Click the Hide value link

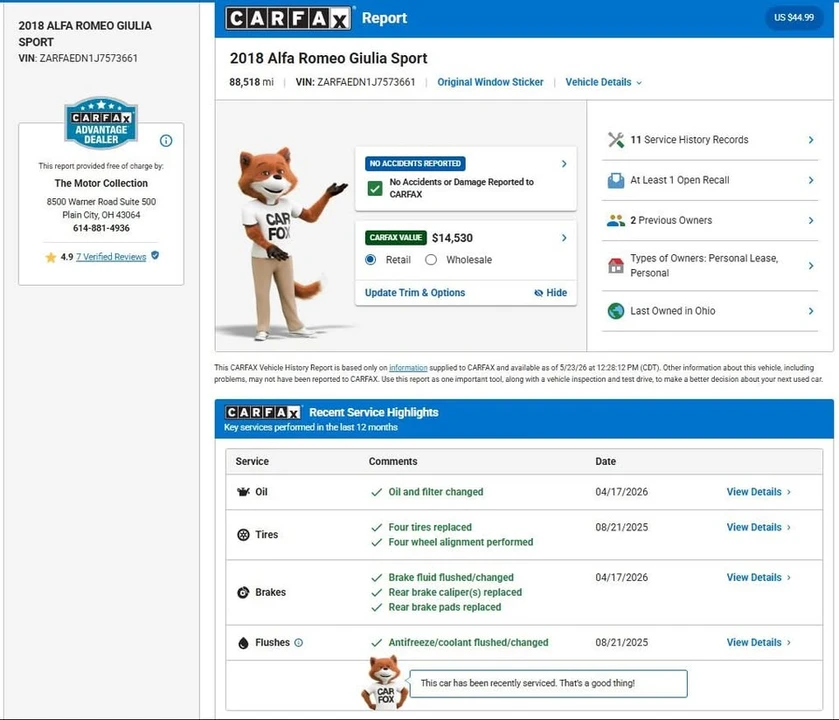coord(551,293)
